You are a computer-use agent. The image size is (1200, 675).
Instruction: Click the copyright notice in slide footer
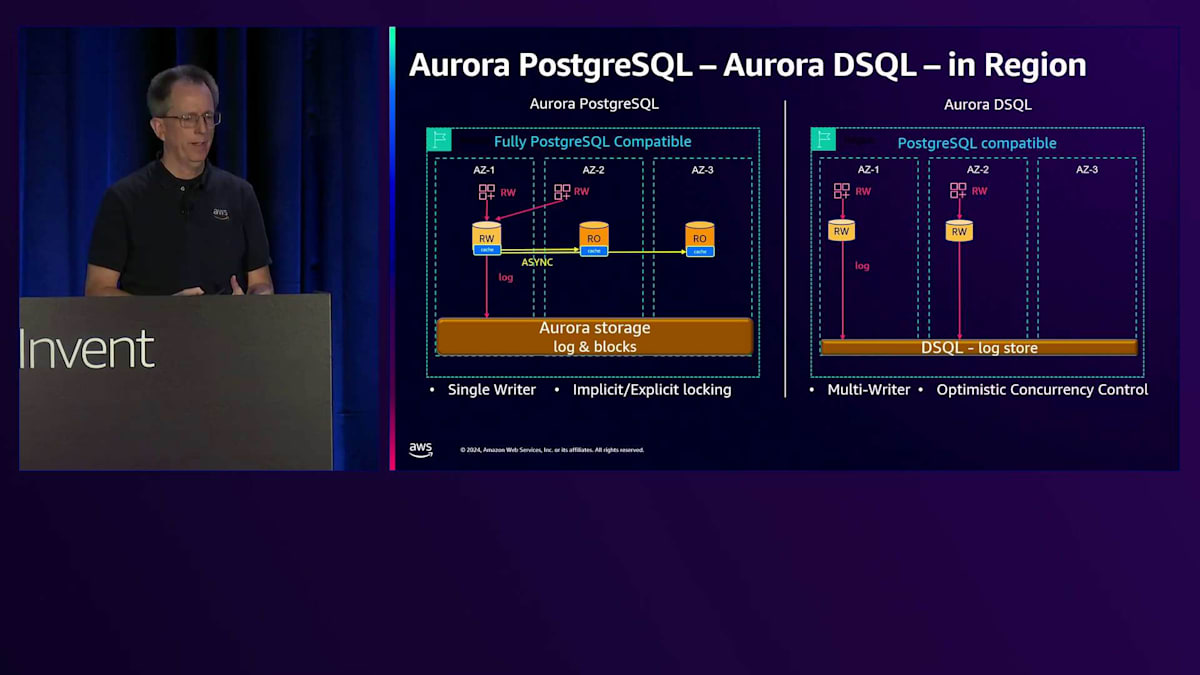pyautogui.click(x=552, y=450)
